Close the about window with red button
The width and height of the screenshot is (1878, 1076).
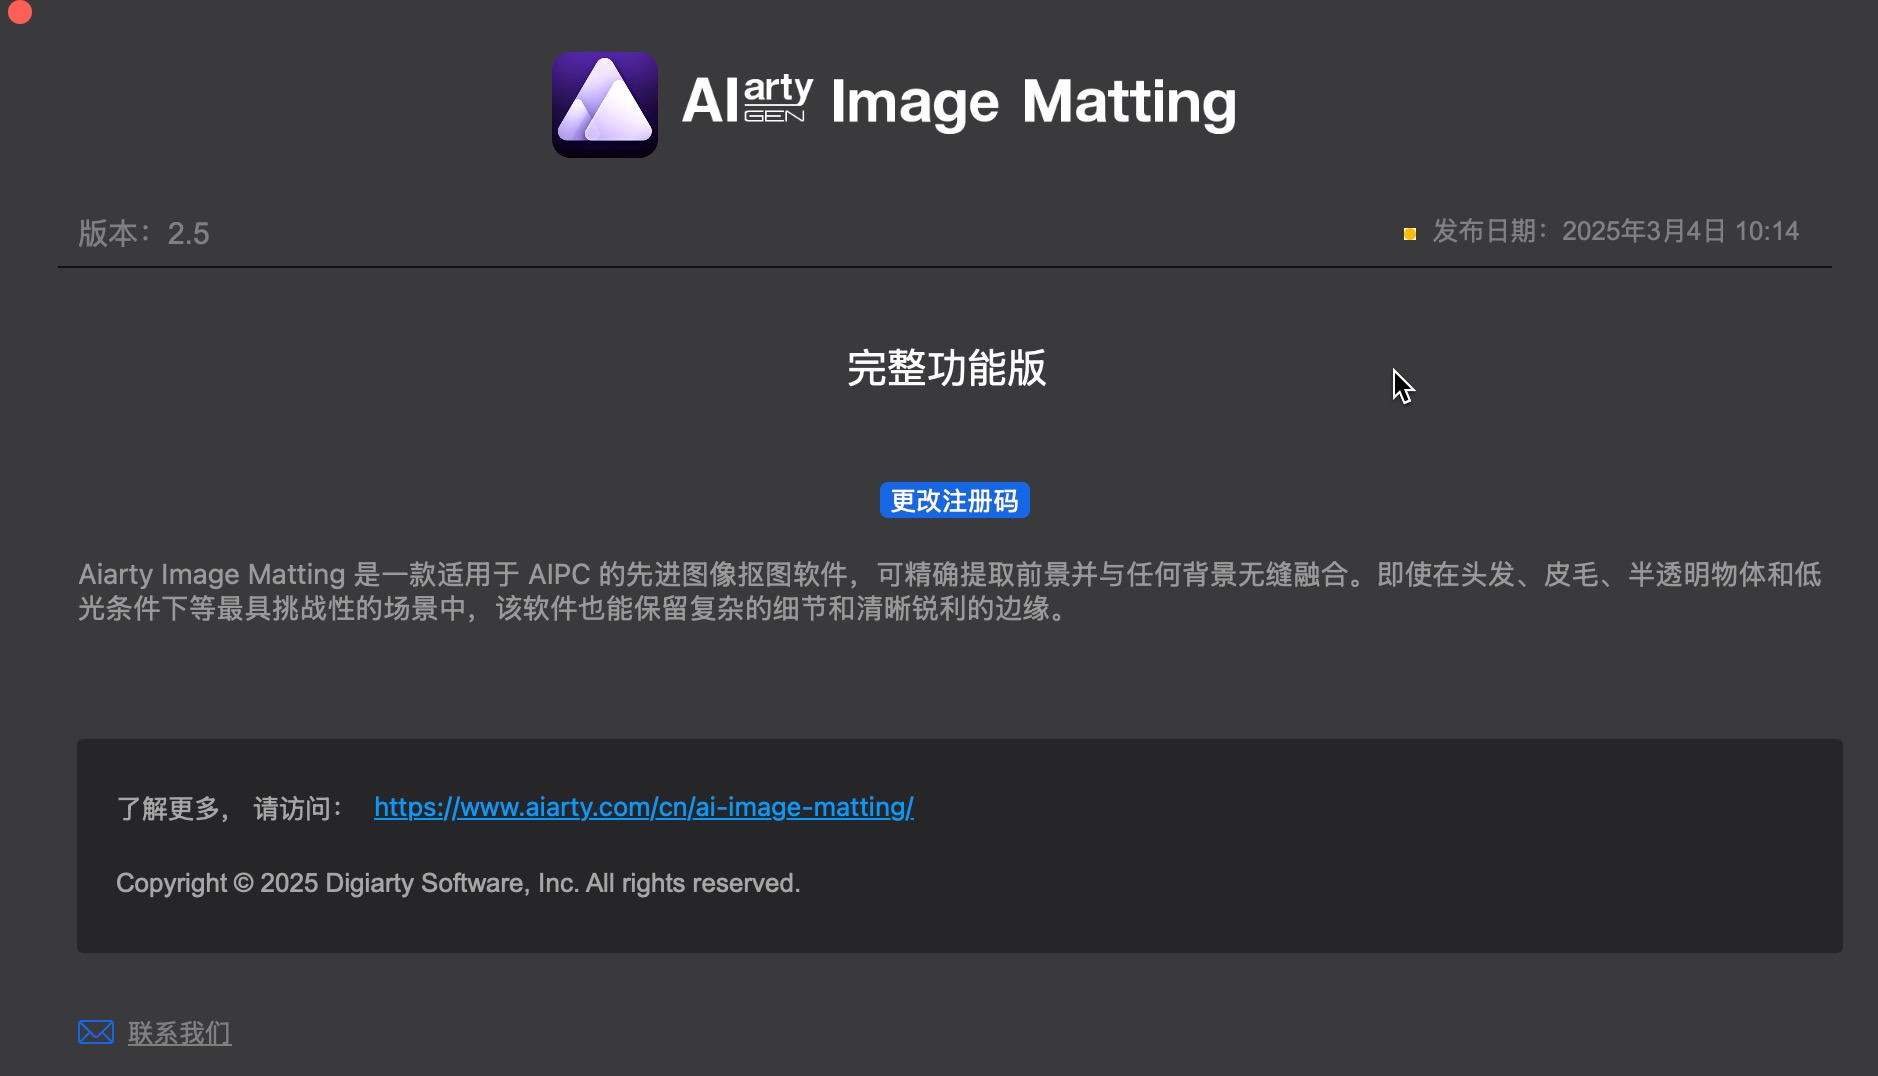click(20, 12)
